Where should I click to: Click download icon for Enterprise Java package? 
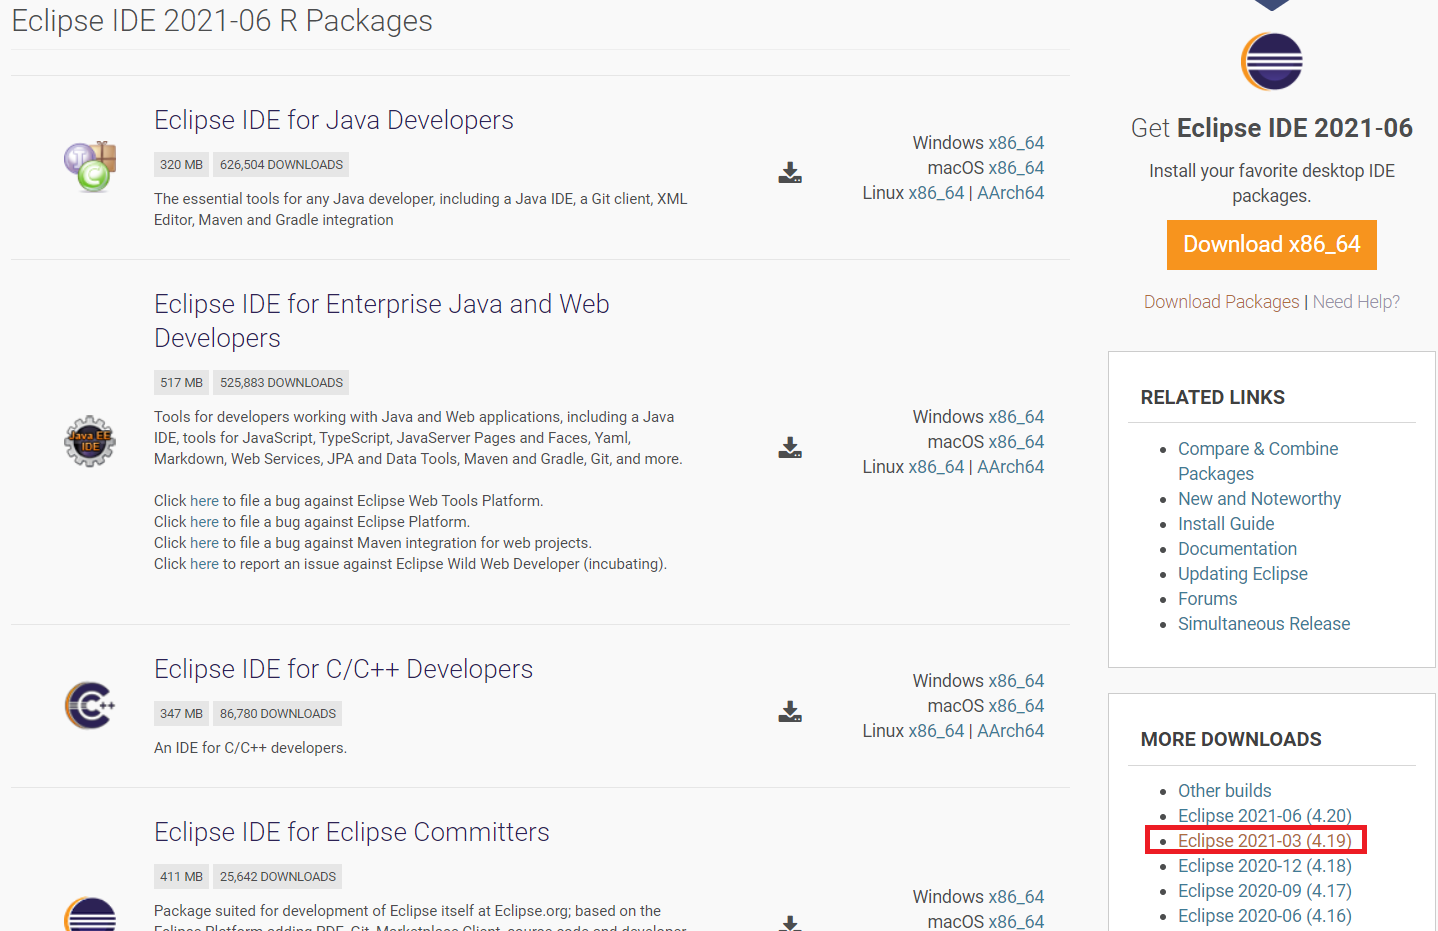point(790,447)
